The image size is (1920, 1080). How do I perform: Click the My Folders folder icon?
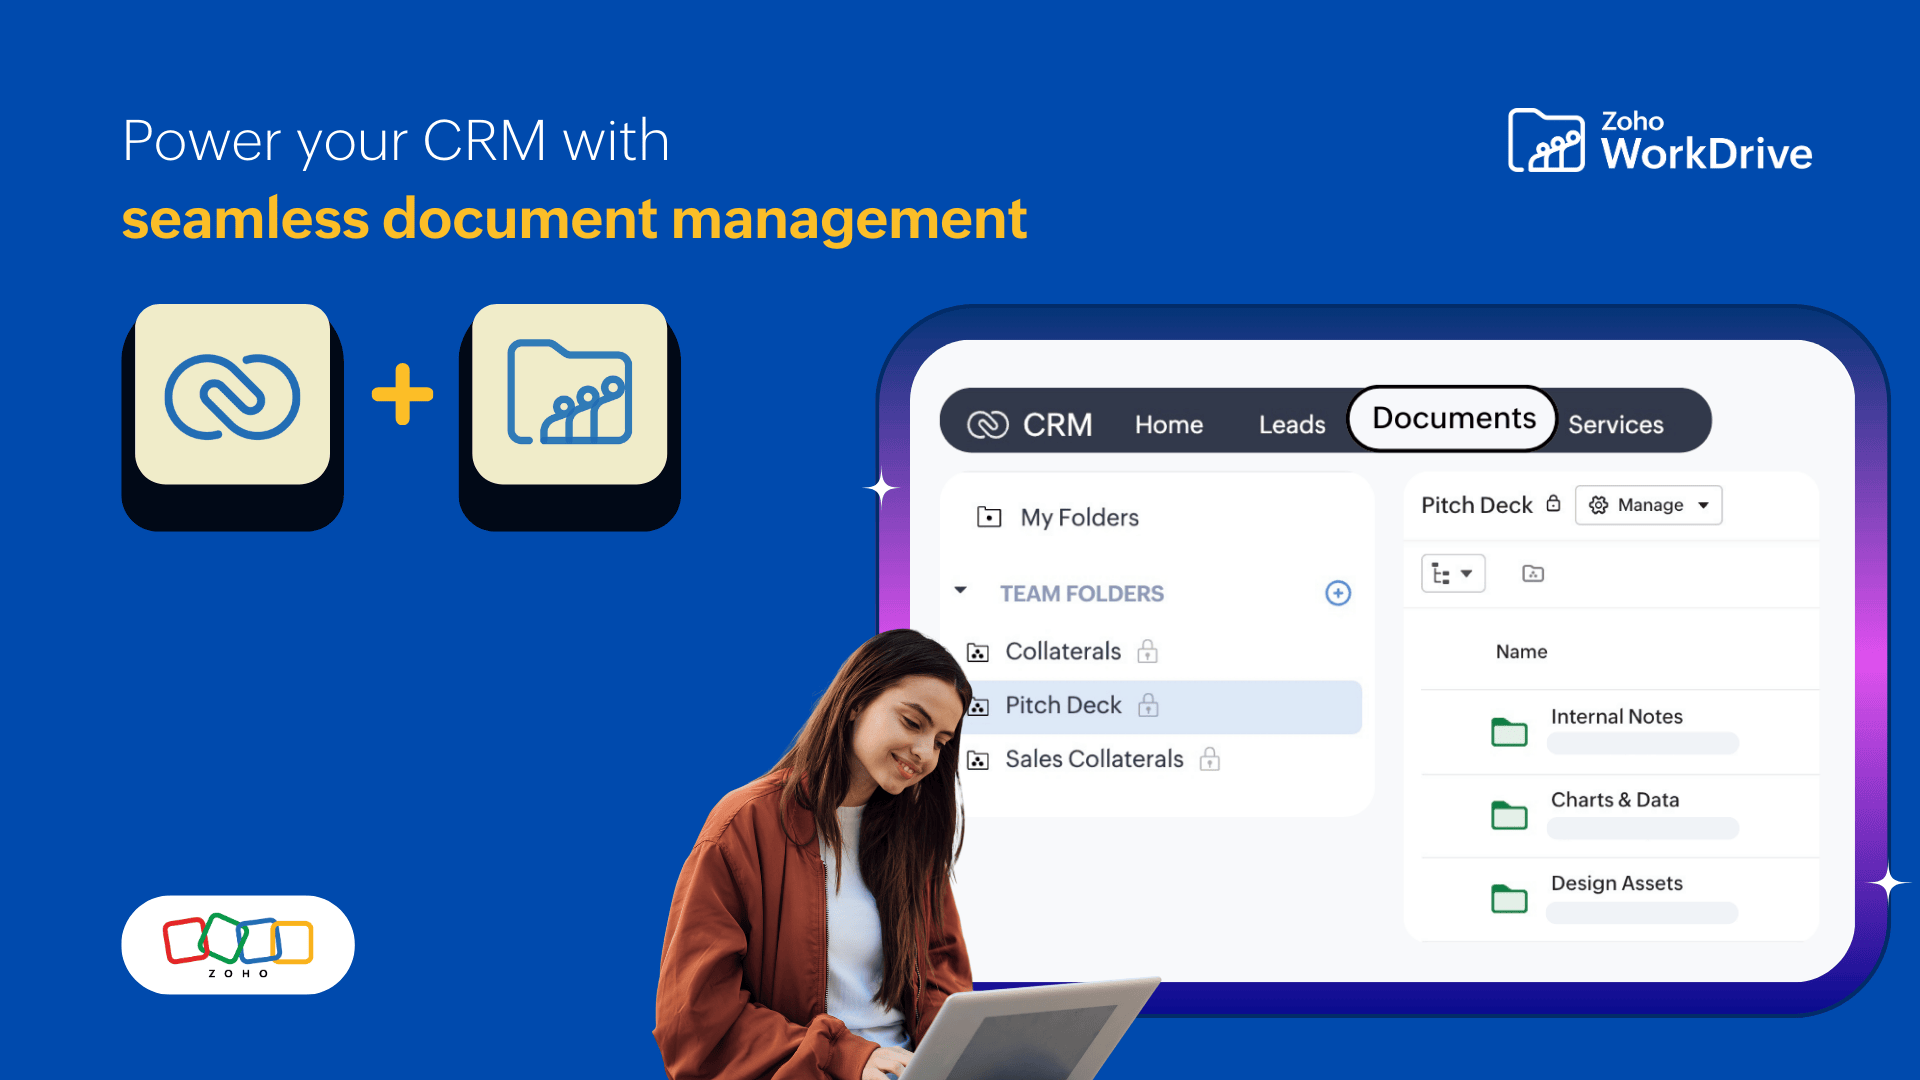click(x=989, y=517)
